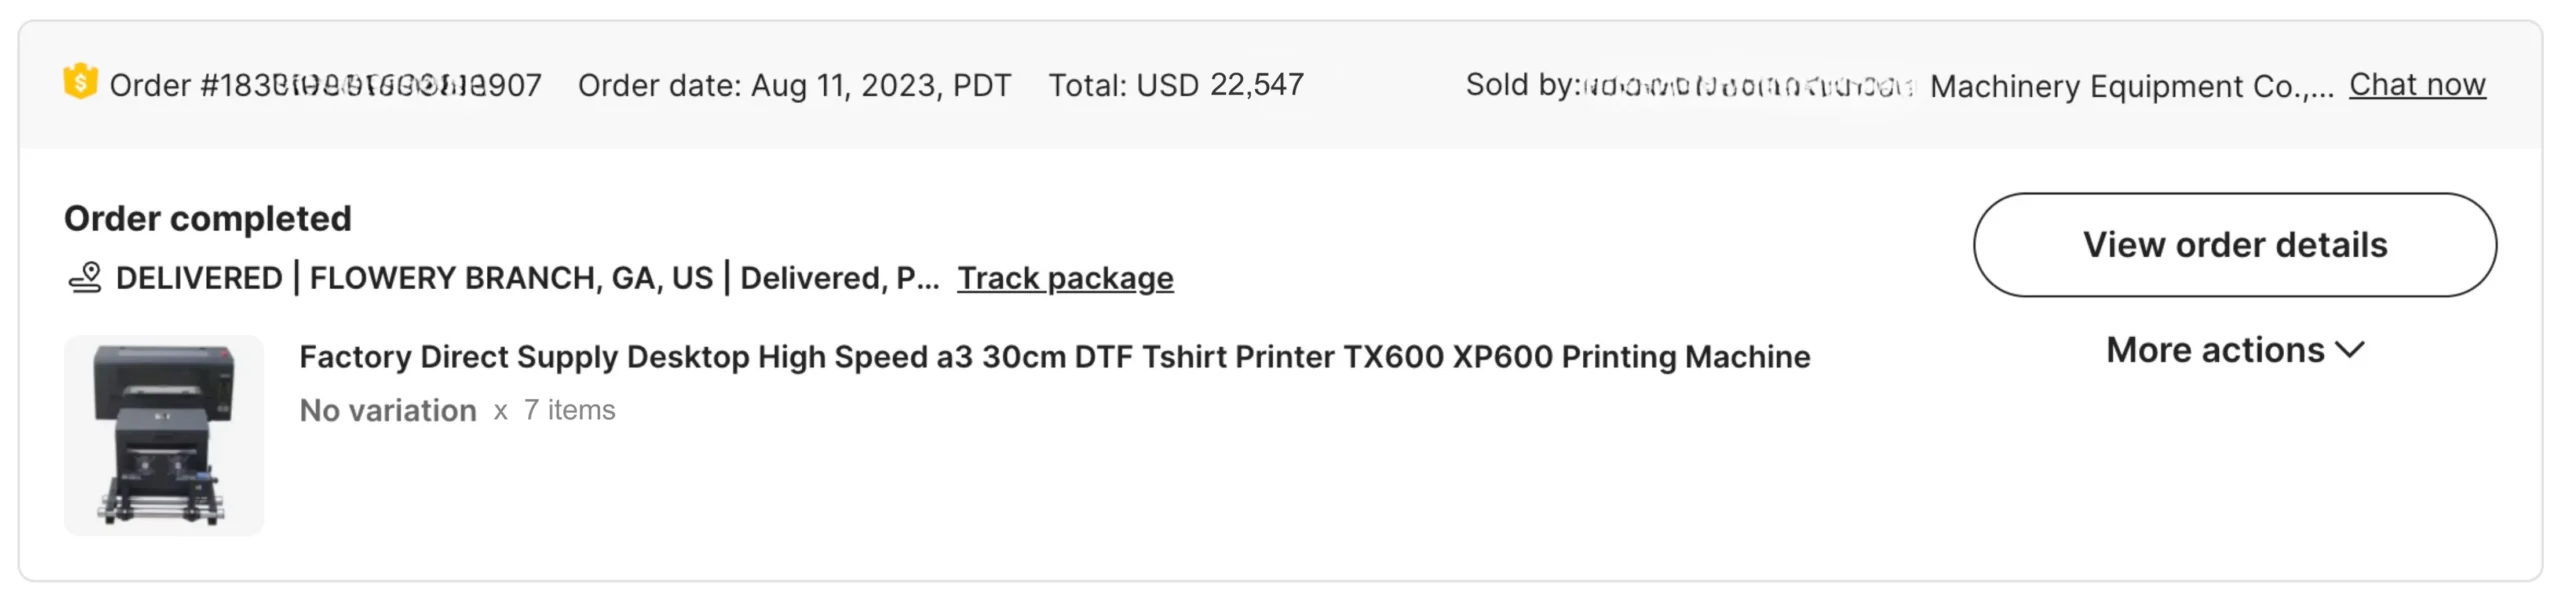This screenshot has height=604, width=2560.
Task: Click the order number ending in 907
Action: pyautogui.click(x=326, y=86)
